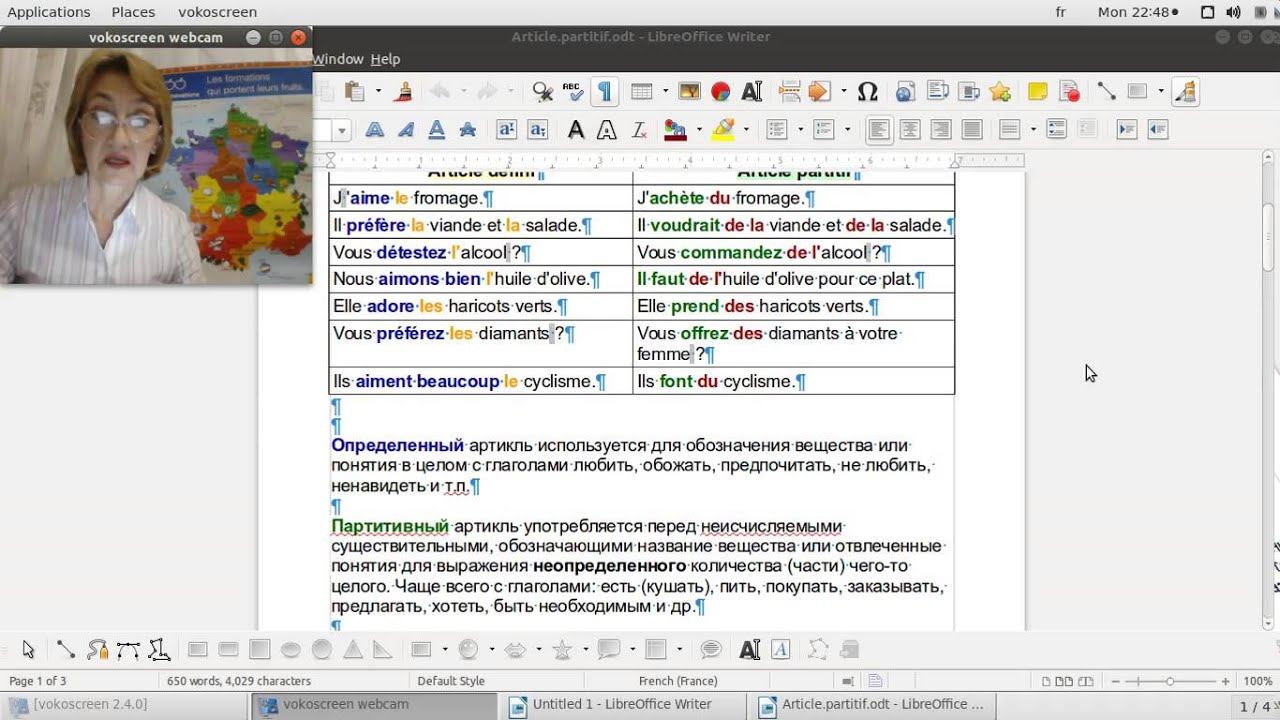1280x720 pixels.
Task: Apply yellow highlighting color
Action: (724, 129)
